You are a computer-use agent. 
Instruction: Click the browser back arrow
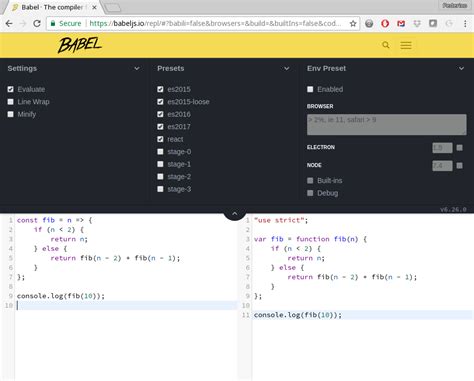9,23
